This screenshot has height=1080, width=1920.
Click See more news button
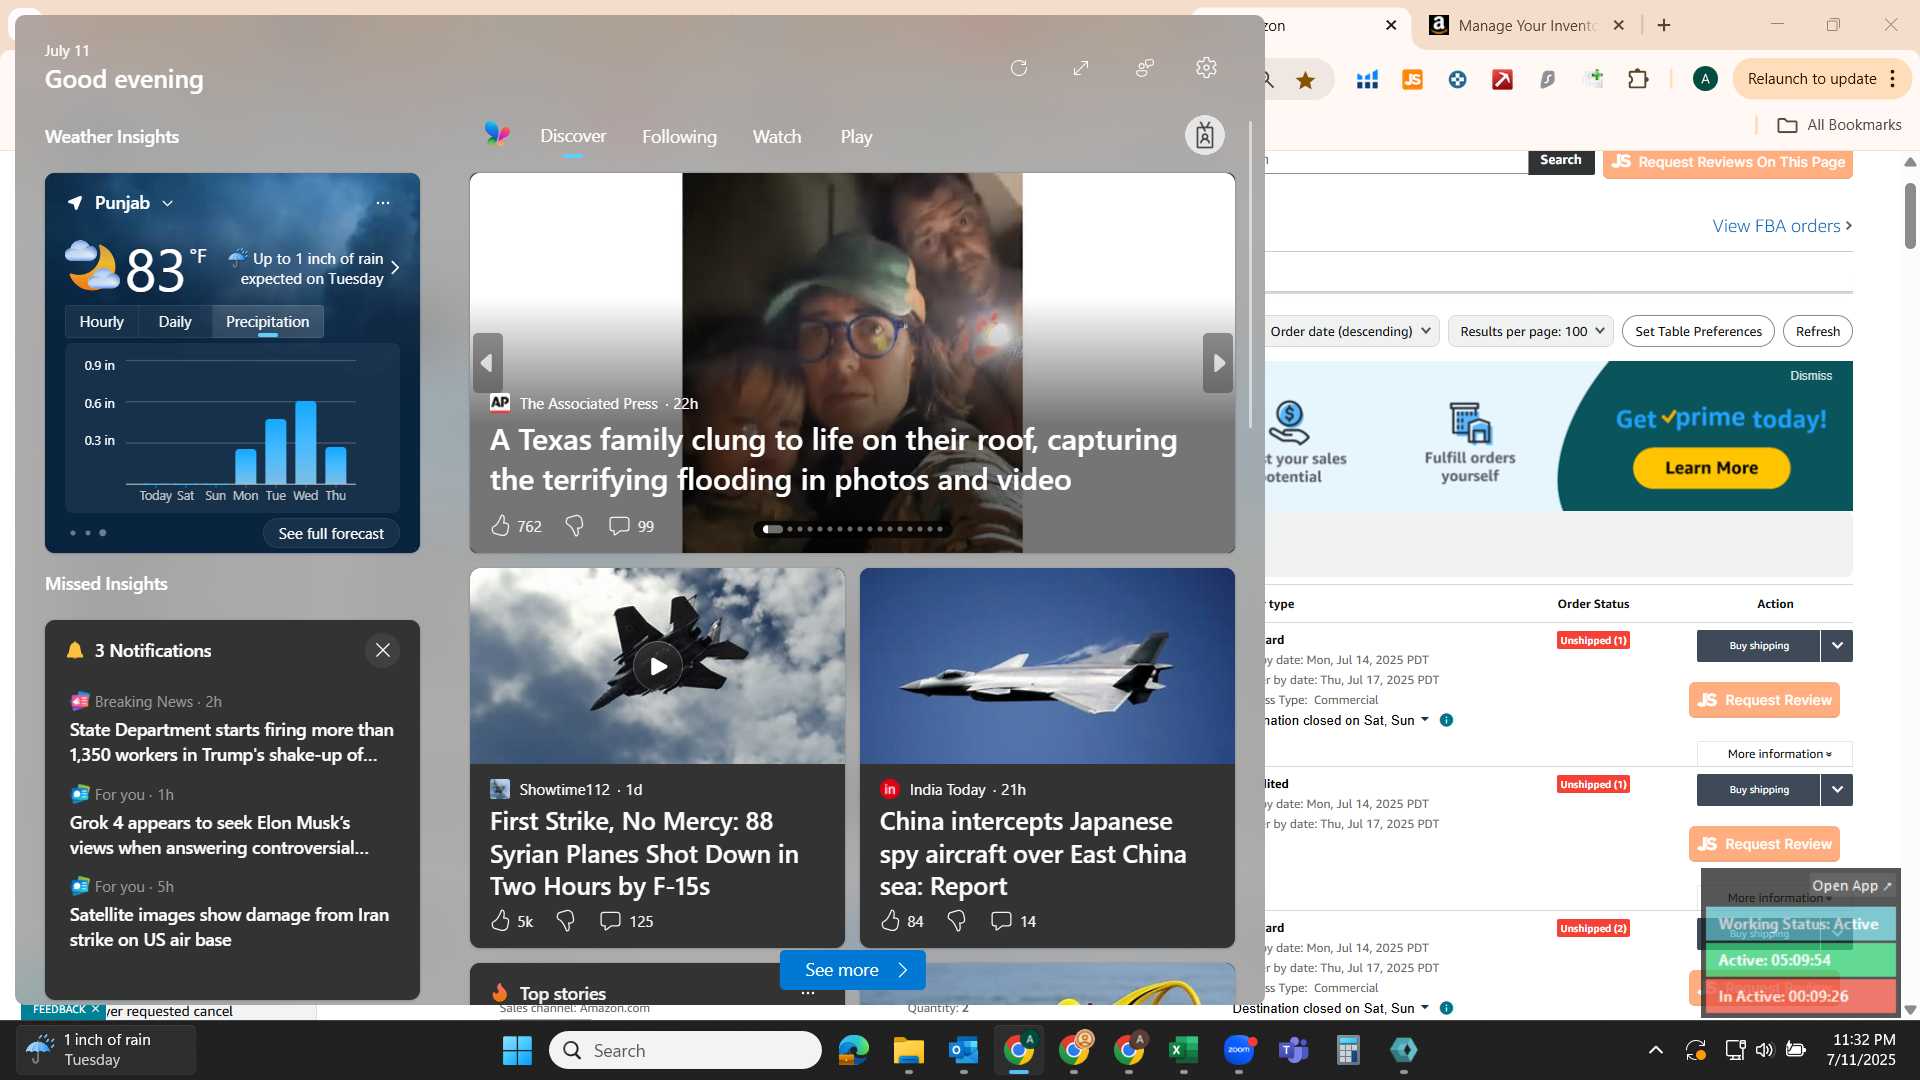pyautogui.click(x=853, y=970)
